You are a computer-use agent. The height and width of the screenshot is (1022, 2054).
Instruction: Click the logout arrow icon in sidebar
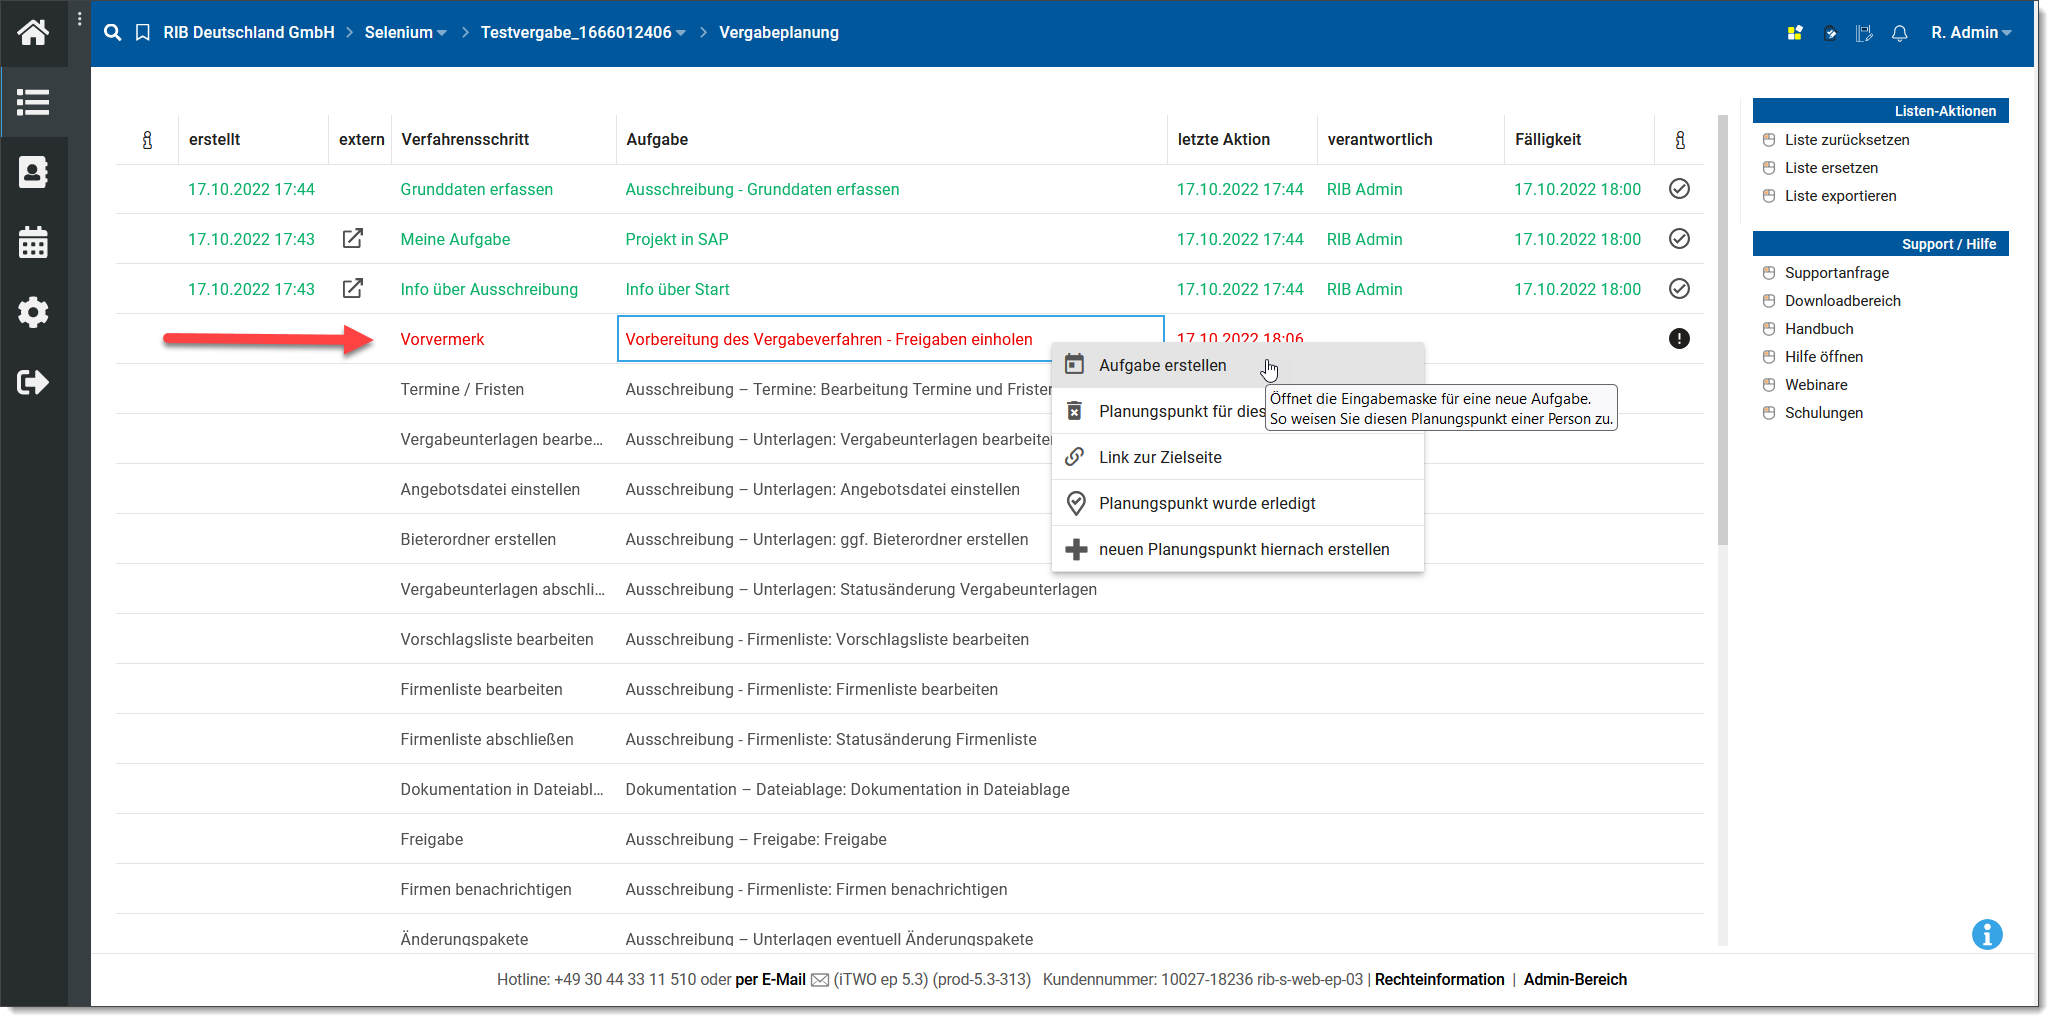tap(33, 382)
